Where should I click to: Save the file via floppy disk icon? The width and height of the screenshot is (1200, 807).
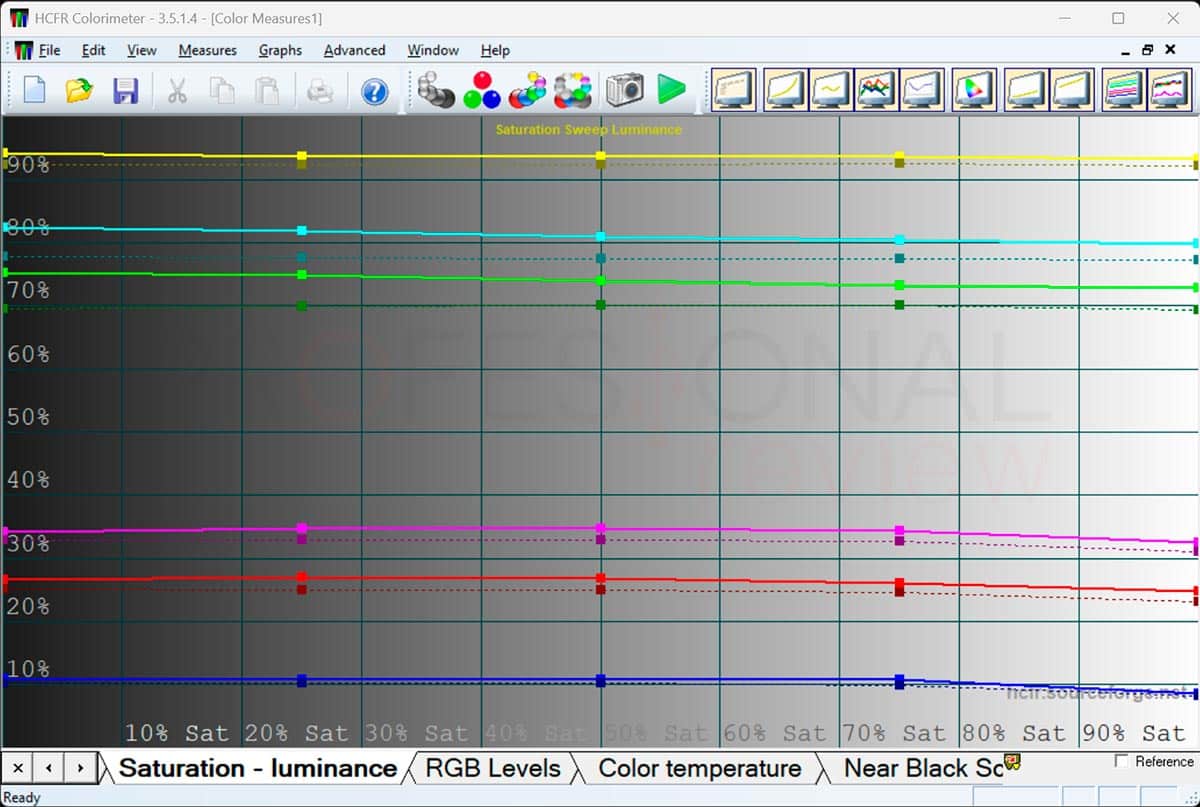pyautogui.click(x=126, y=91)
